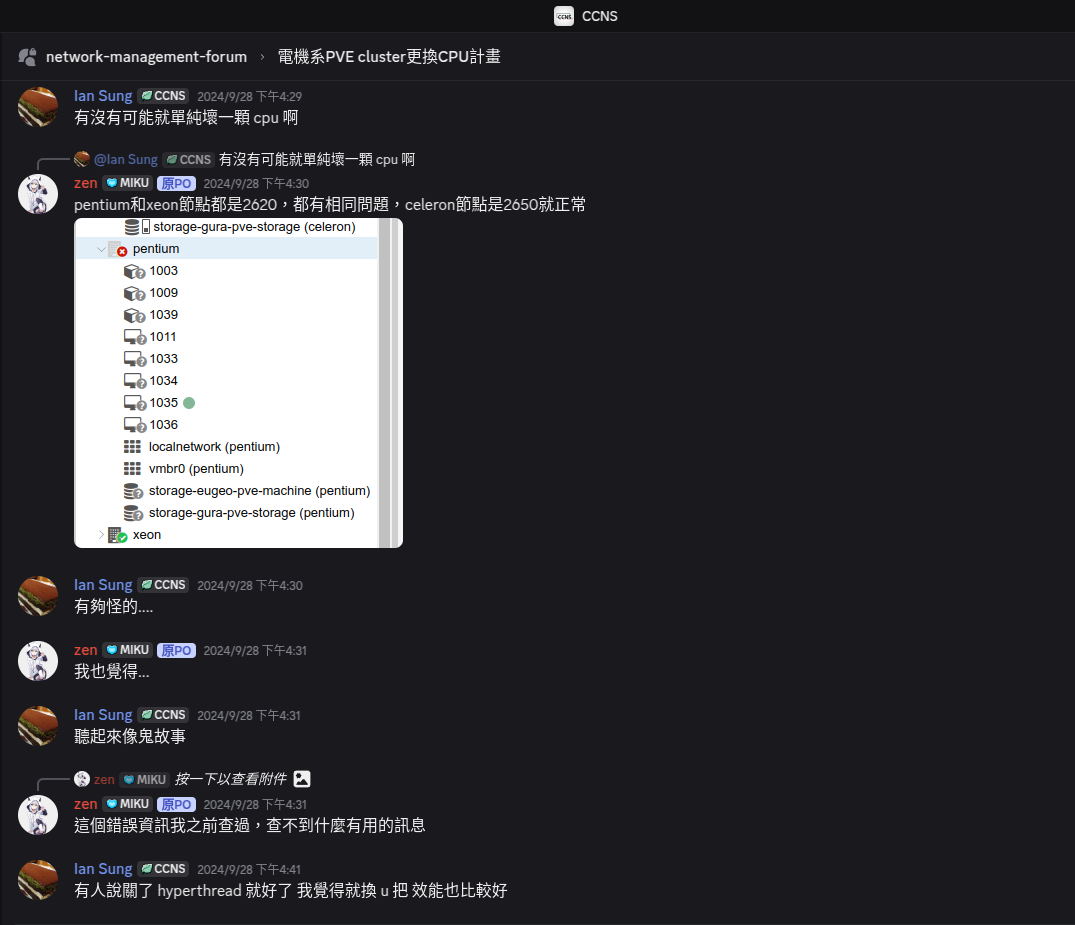The width and height of the screenshot is (1075, 925).
Task: Open the @Ian Sung mention in the reply preview
Action: click(x=126, y=160)
